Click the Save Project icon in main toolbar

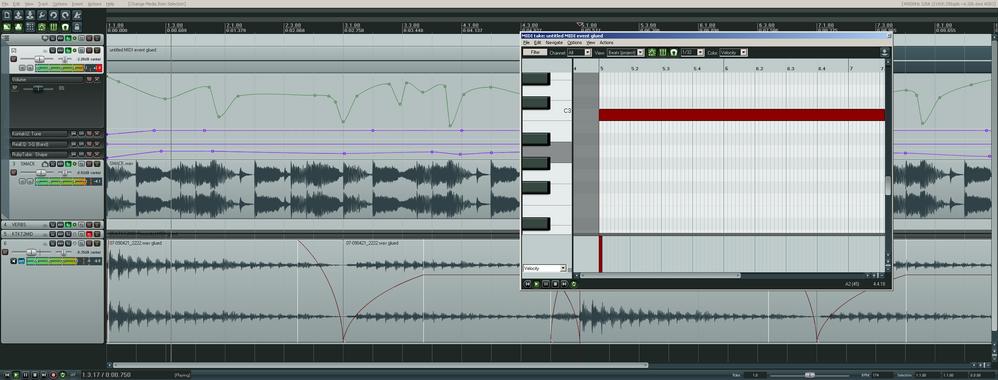click(30, 15)
